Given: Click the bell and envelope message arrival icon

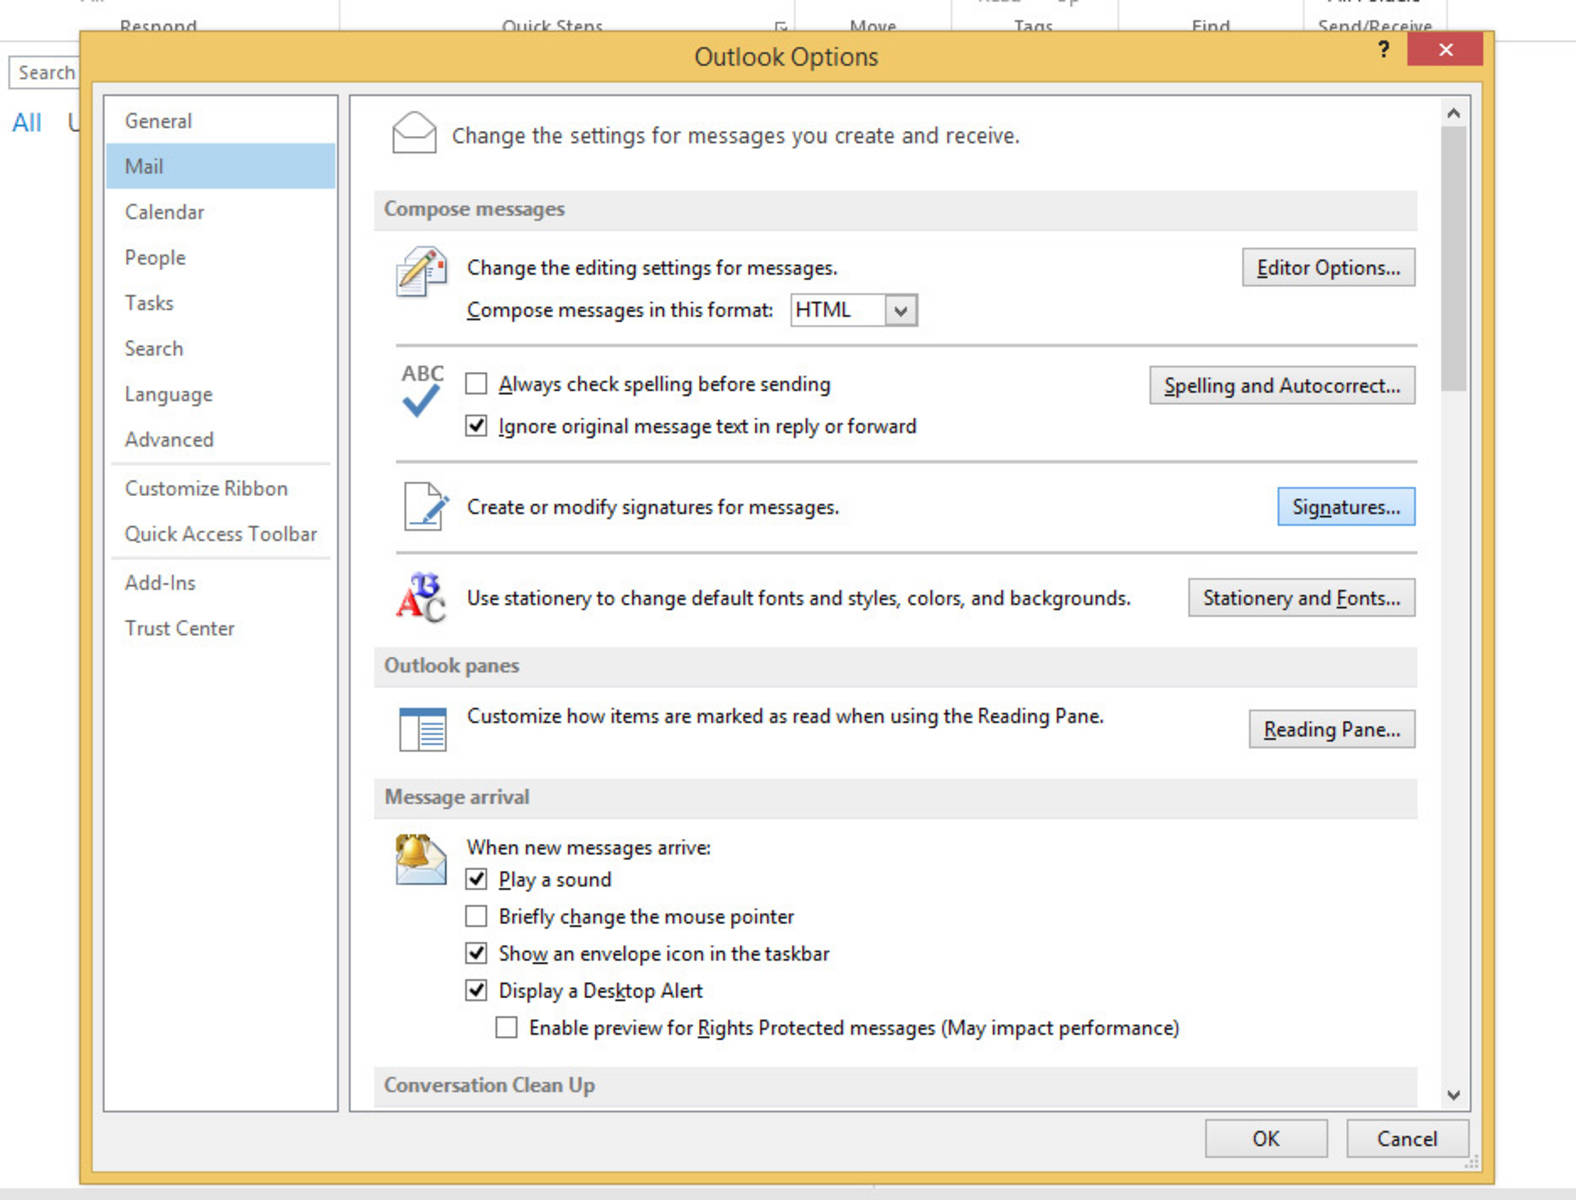Looking at the screenshot, I should 420,860.
